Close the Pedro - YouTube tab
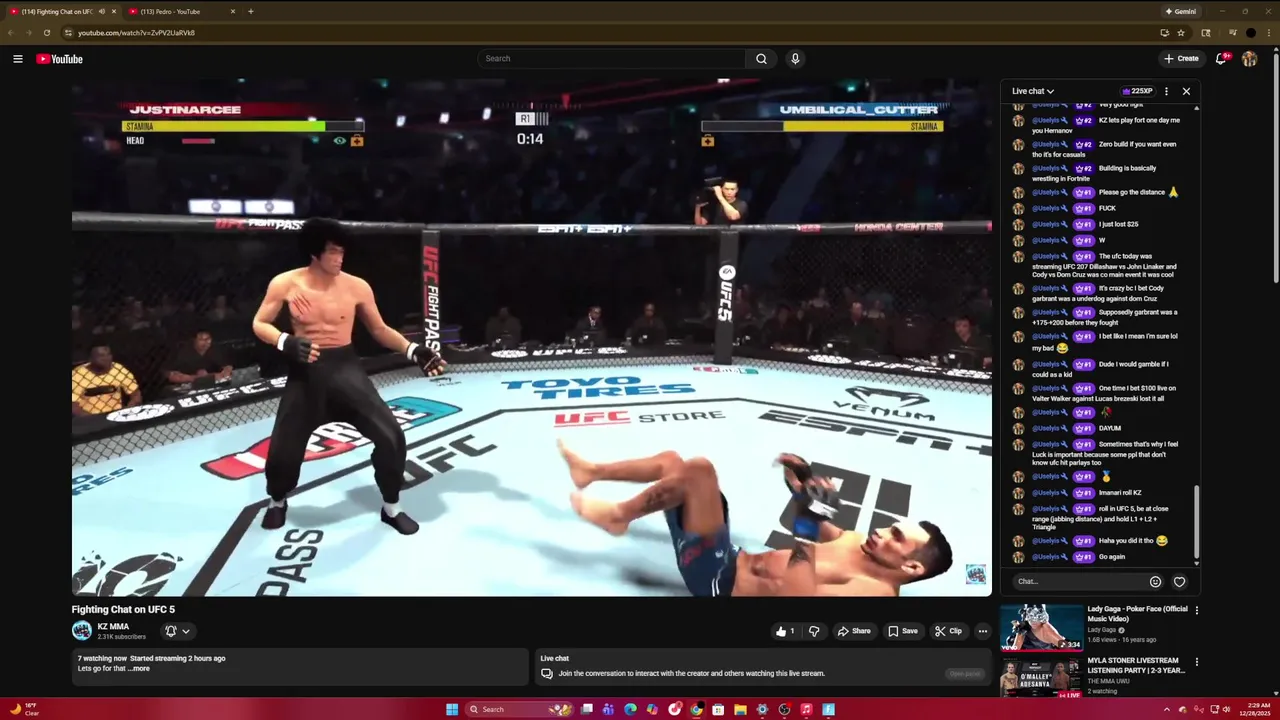 [x=233, y=11]
